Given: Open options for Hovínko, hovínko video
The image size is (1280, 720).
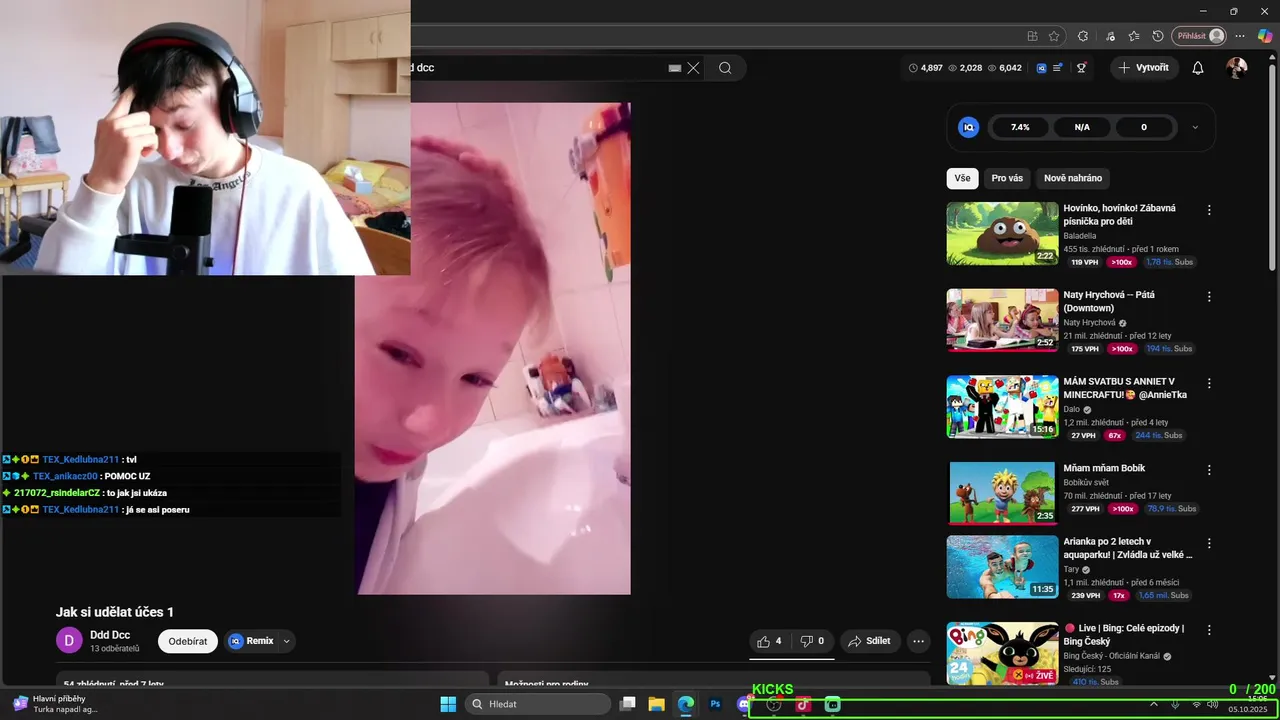Looking at the screenshot, I should click(1209, 210).
